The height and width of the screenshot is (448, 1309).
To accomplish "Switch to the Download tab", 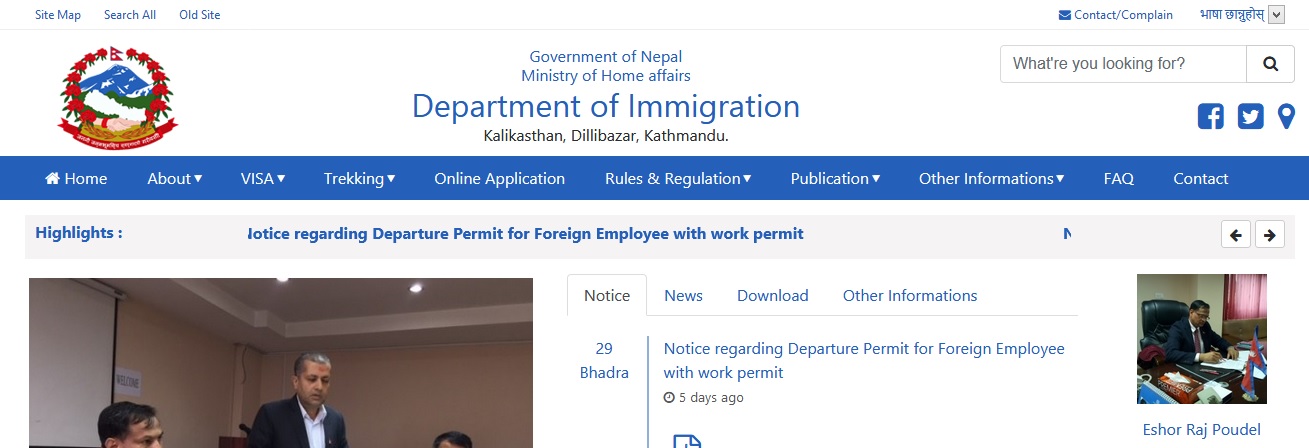I will 772,296.
